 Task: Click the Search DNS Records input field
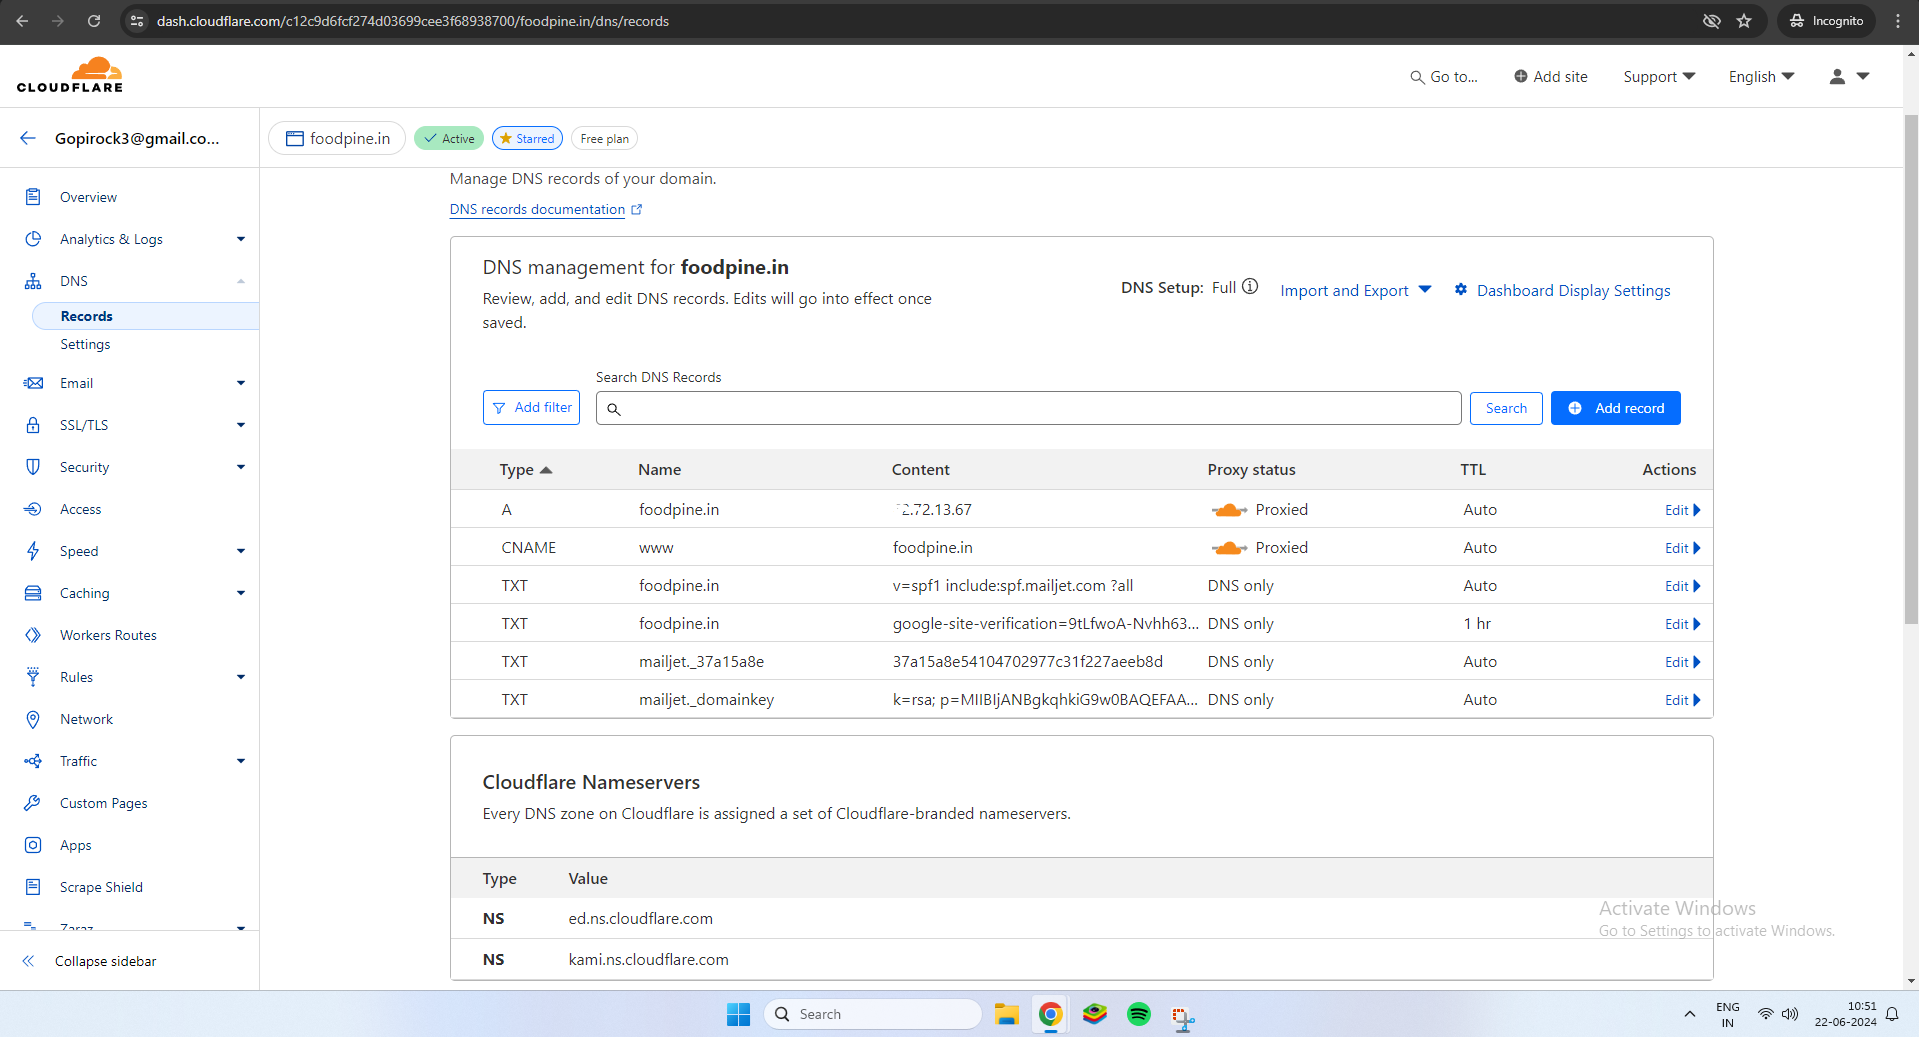coord(1028,408)
